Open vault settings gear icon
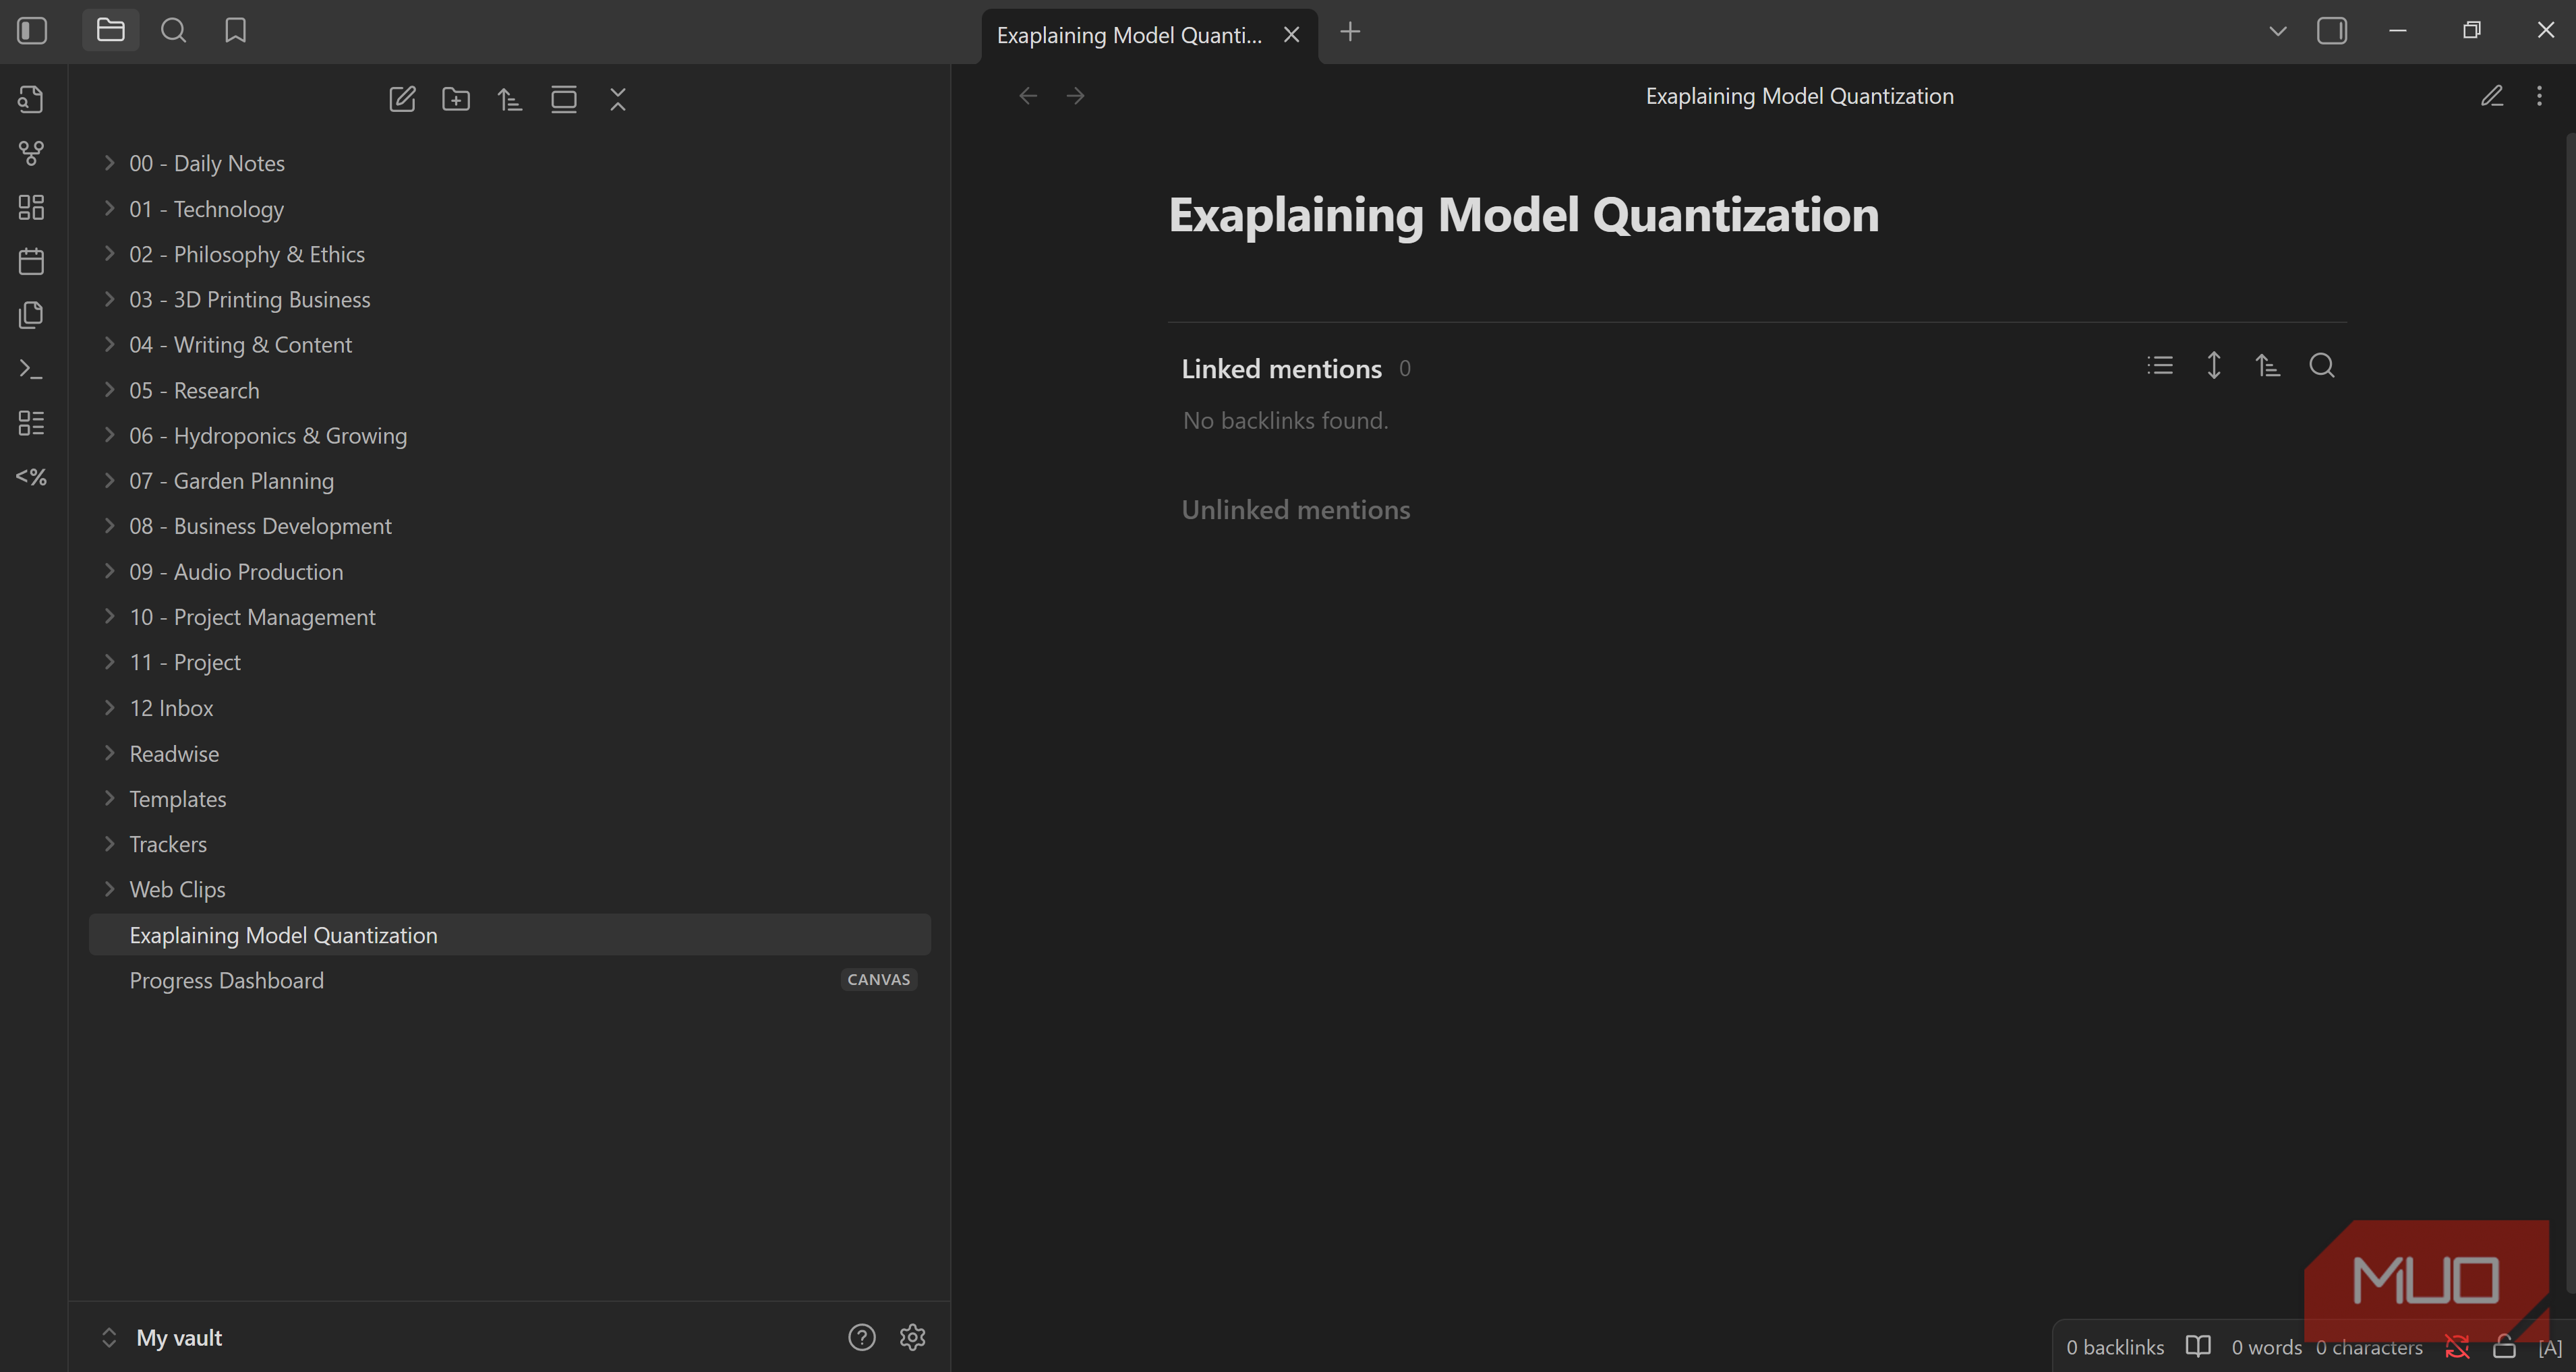Image resolution: width=2576 pixels, height=1372 pixels. pyautogui.click(x=913, y=1338)
